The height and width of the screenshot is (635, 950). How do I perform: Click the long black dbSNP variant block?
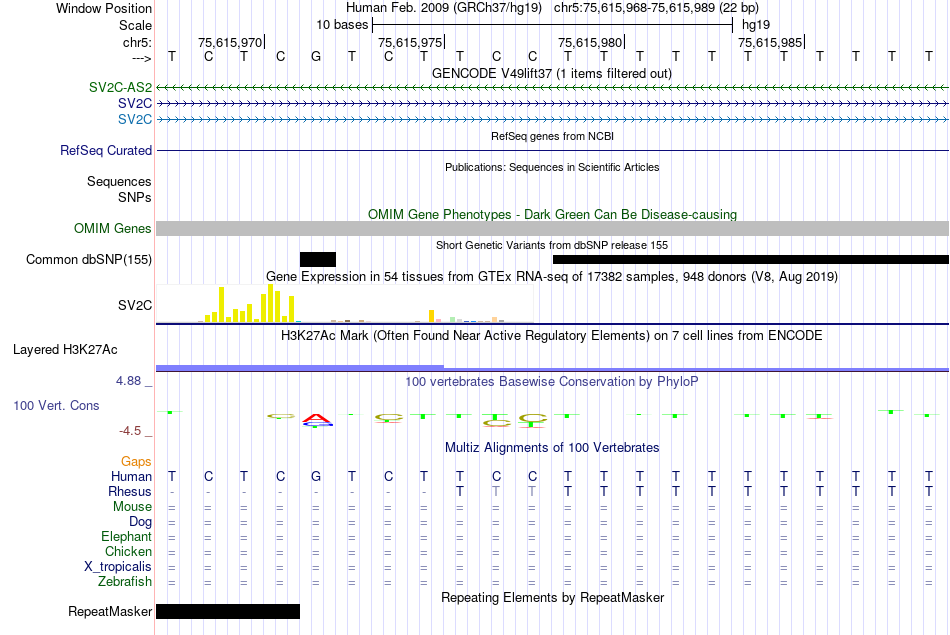pos(751,259)
